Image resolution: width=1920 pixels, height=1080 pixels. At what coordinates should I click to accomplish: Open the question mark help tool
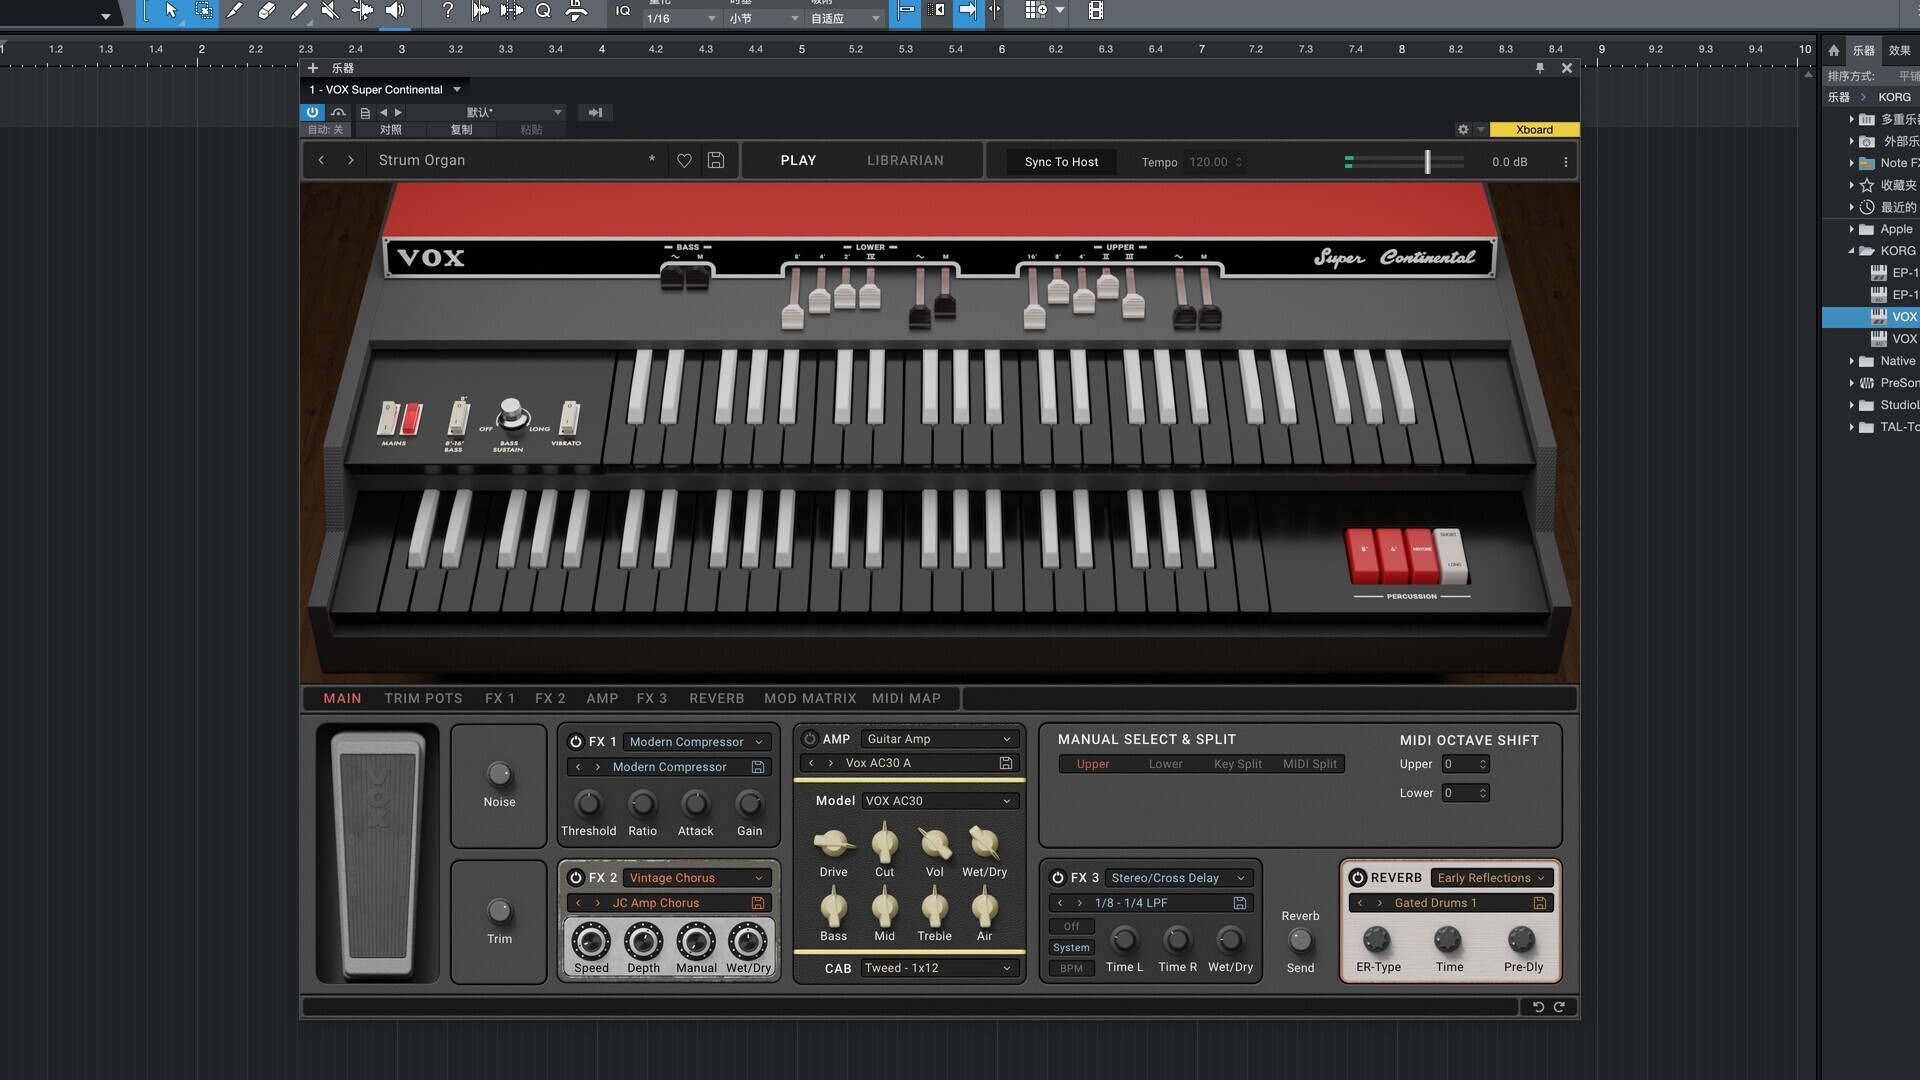click(447, 11)
